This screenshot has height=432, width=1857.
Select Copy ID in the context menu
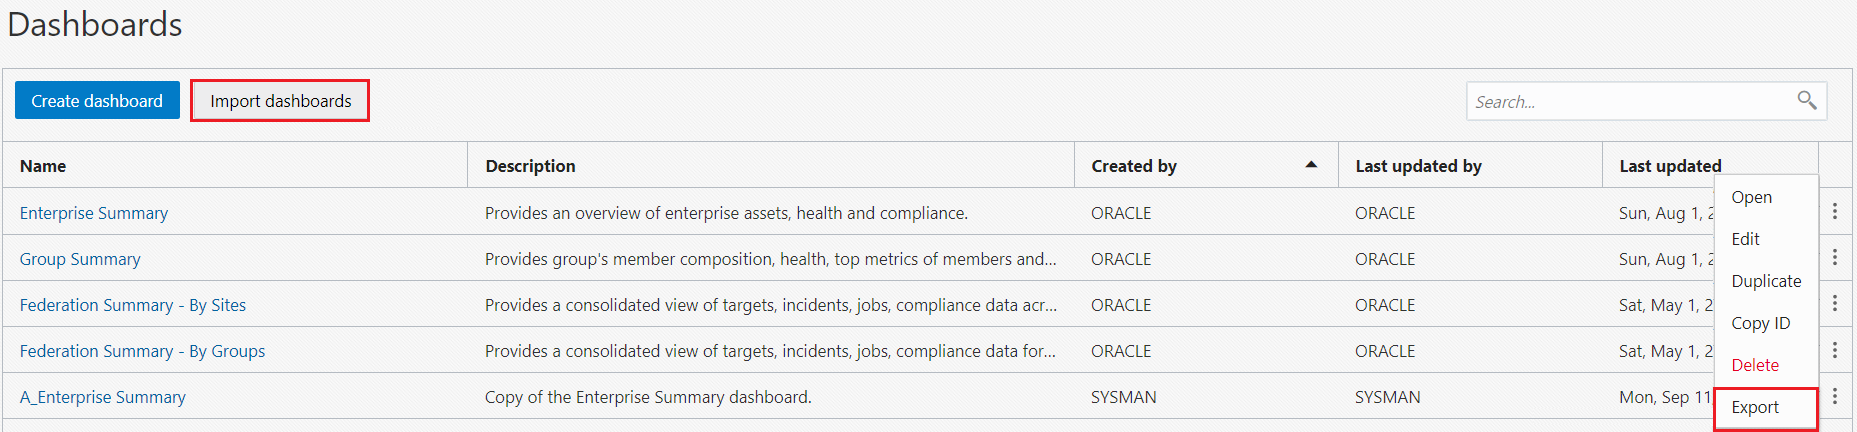pos(1760,323)
